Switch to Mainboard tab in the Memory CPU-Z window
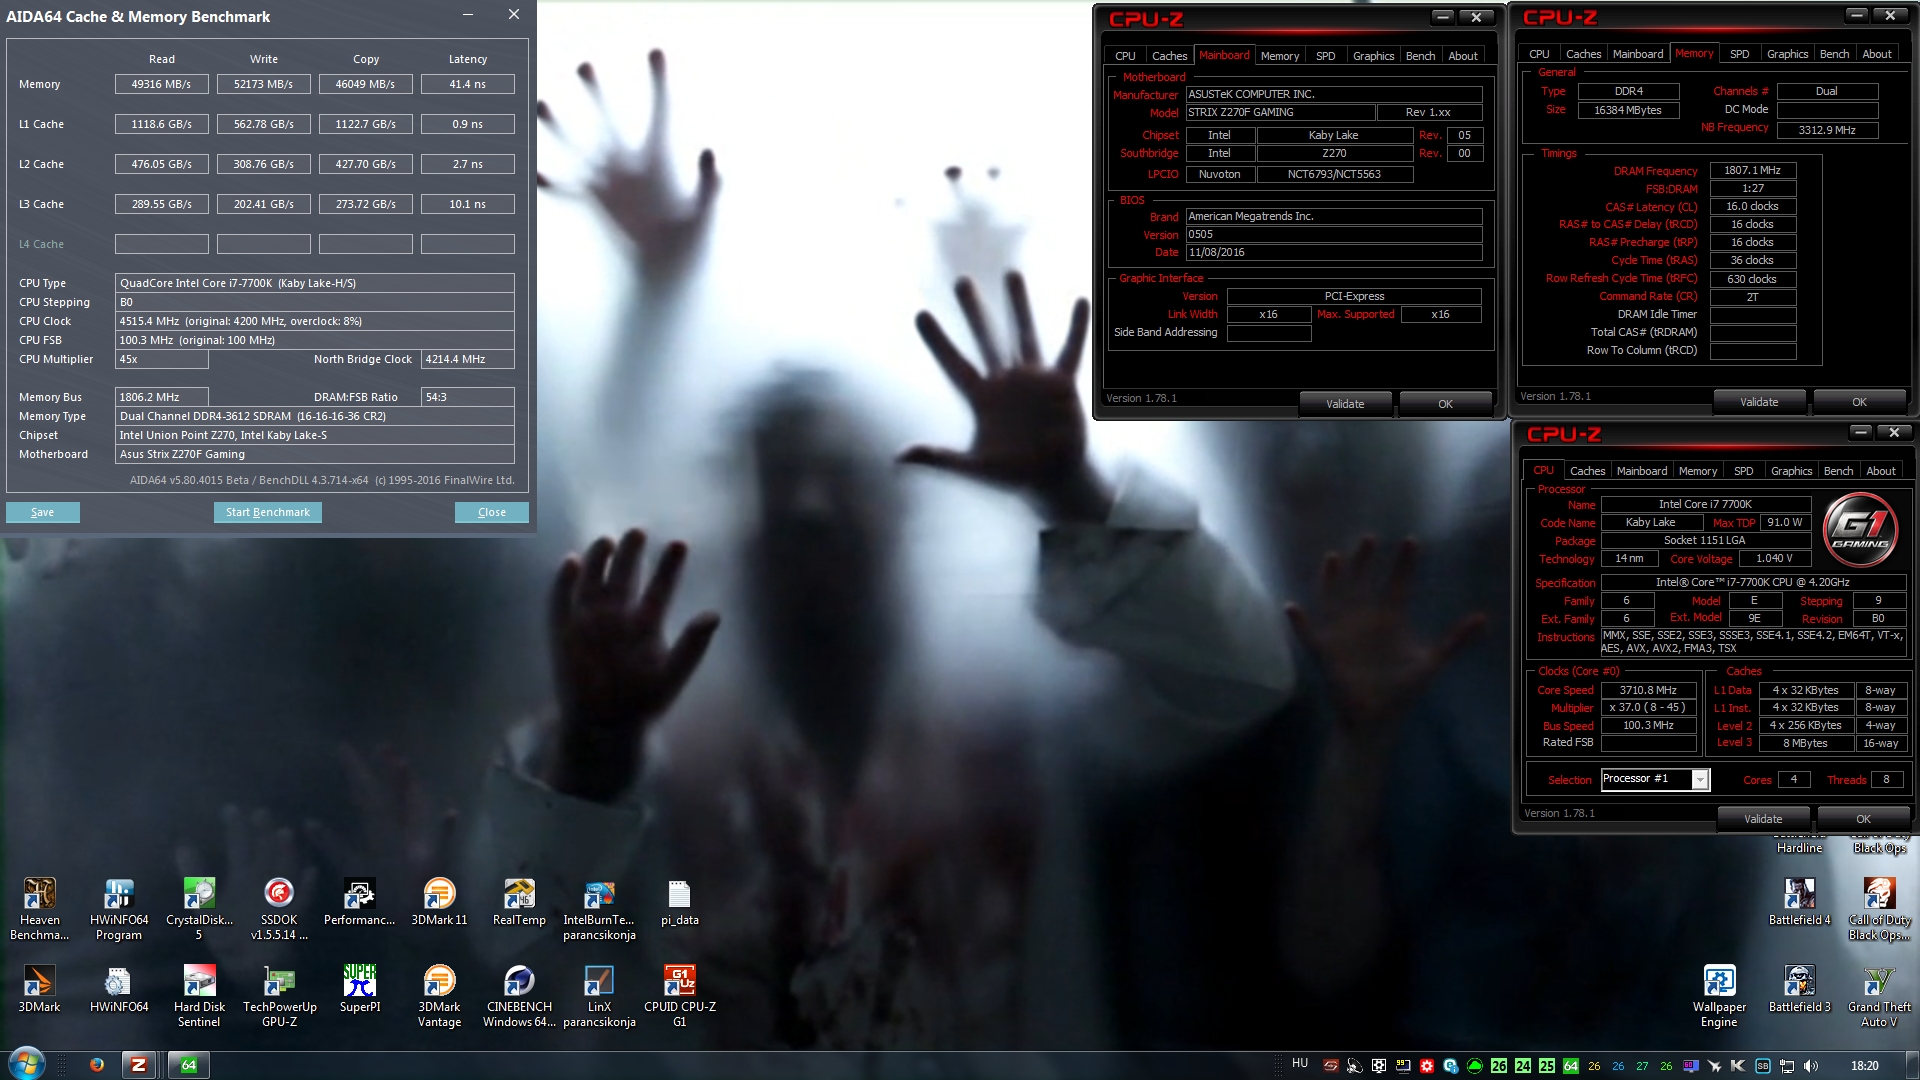The height and width of the screenshot is (1080, 1920). pyautogui.click(x=1638, y=54)
